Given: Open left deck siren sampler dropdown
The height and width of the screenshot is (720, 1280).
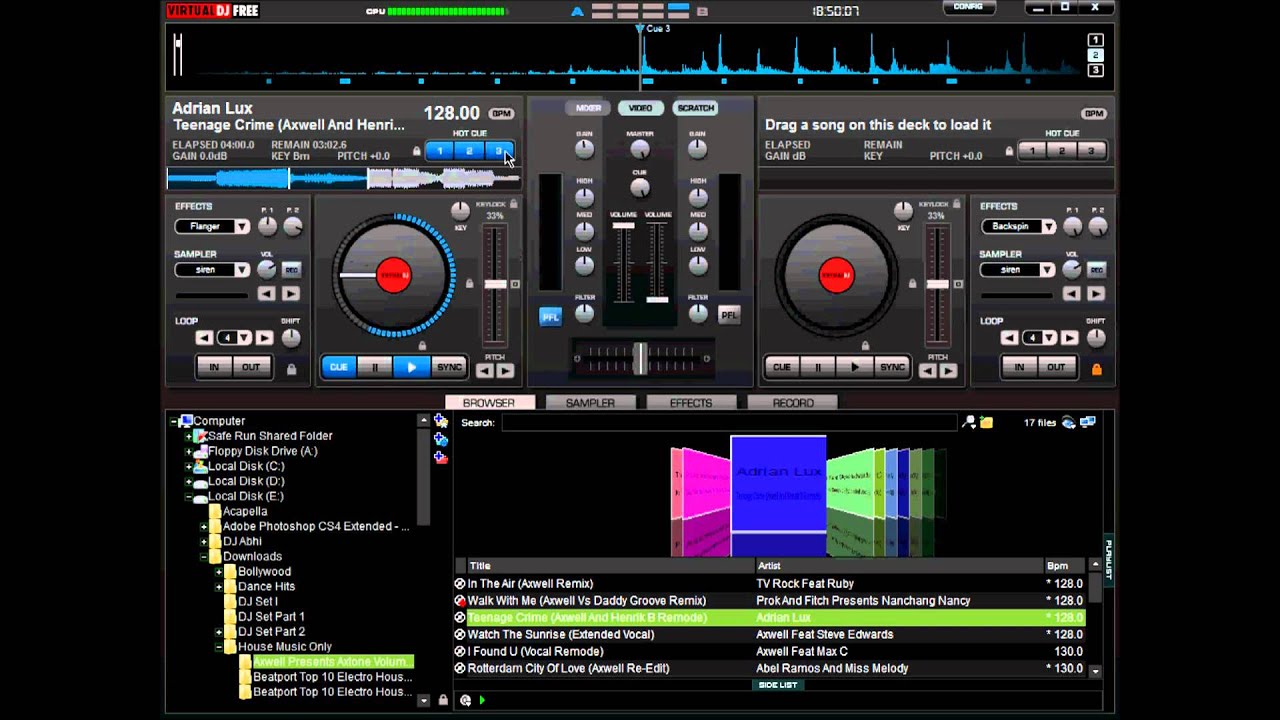Looking at the screenshot, I should tap(242, 270).
